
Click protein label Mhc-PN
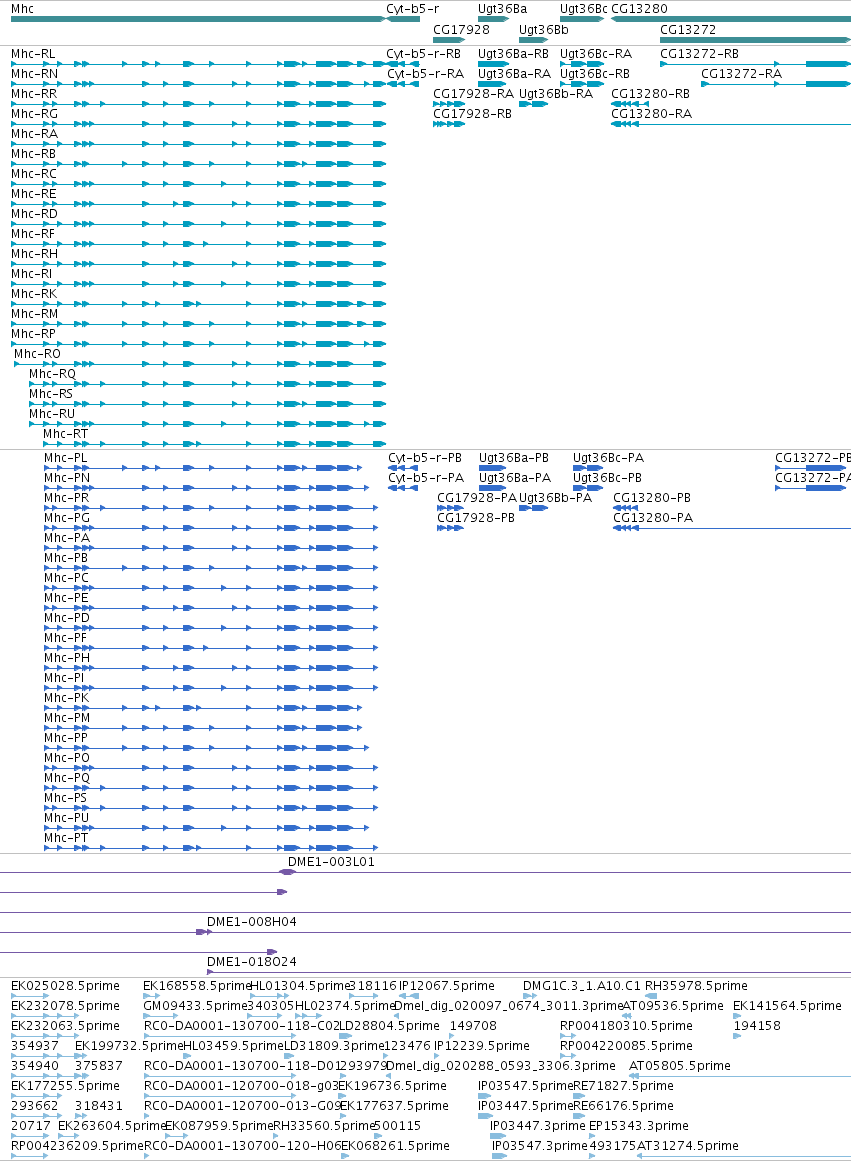click(67, 478)
